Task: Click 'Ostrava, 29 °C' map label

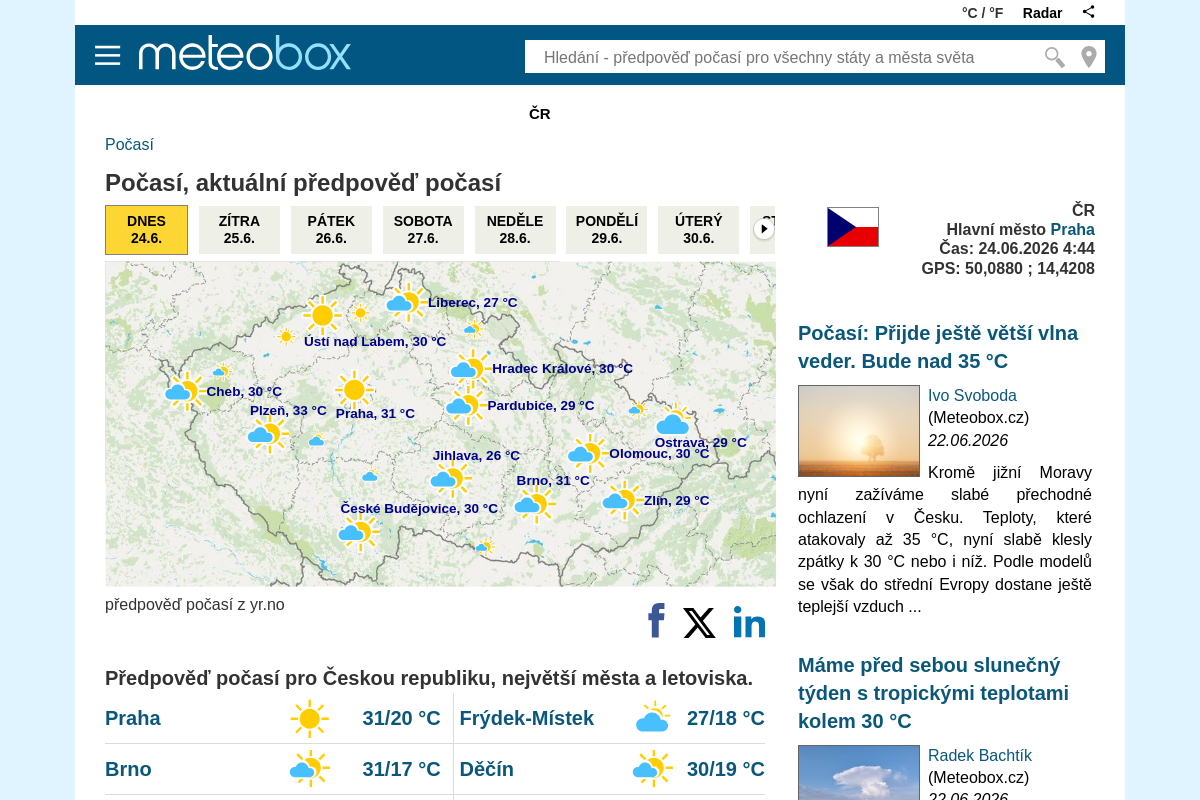Action: tap(700, 443)
